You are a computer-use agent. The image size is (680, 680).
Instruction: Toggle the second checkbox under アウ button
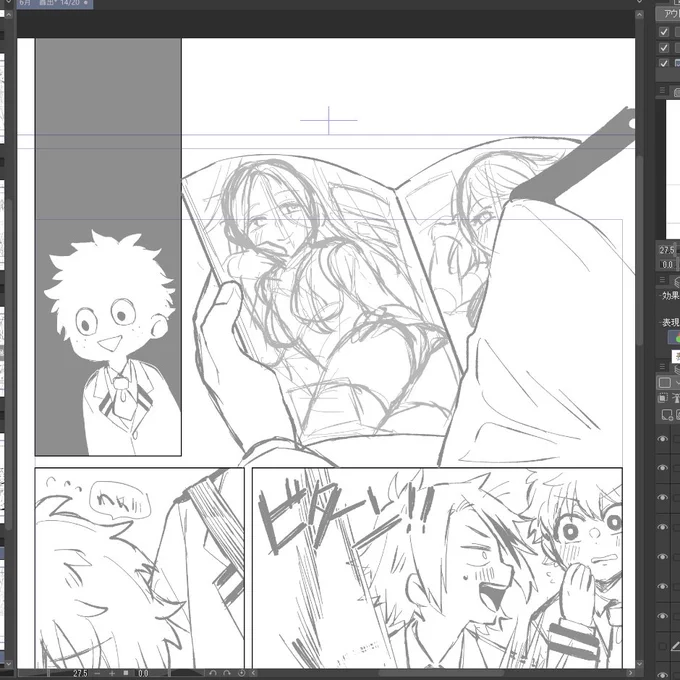[x=664, y=47]
